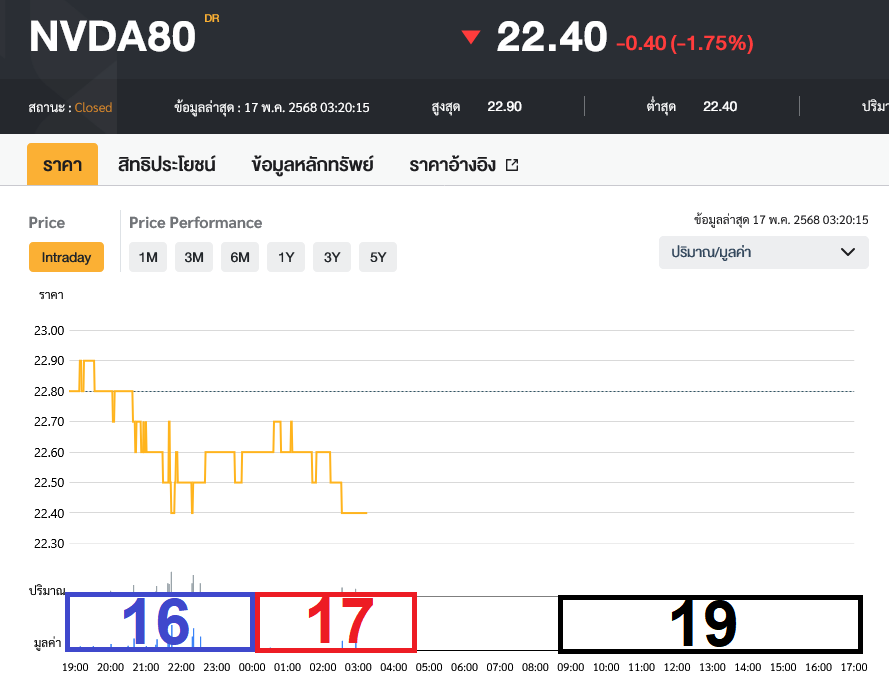Click the tallest volume bar near 22:00
The height and width of the screenshot is (686, 889).
coord(171,582)
